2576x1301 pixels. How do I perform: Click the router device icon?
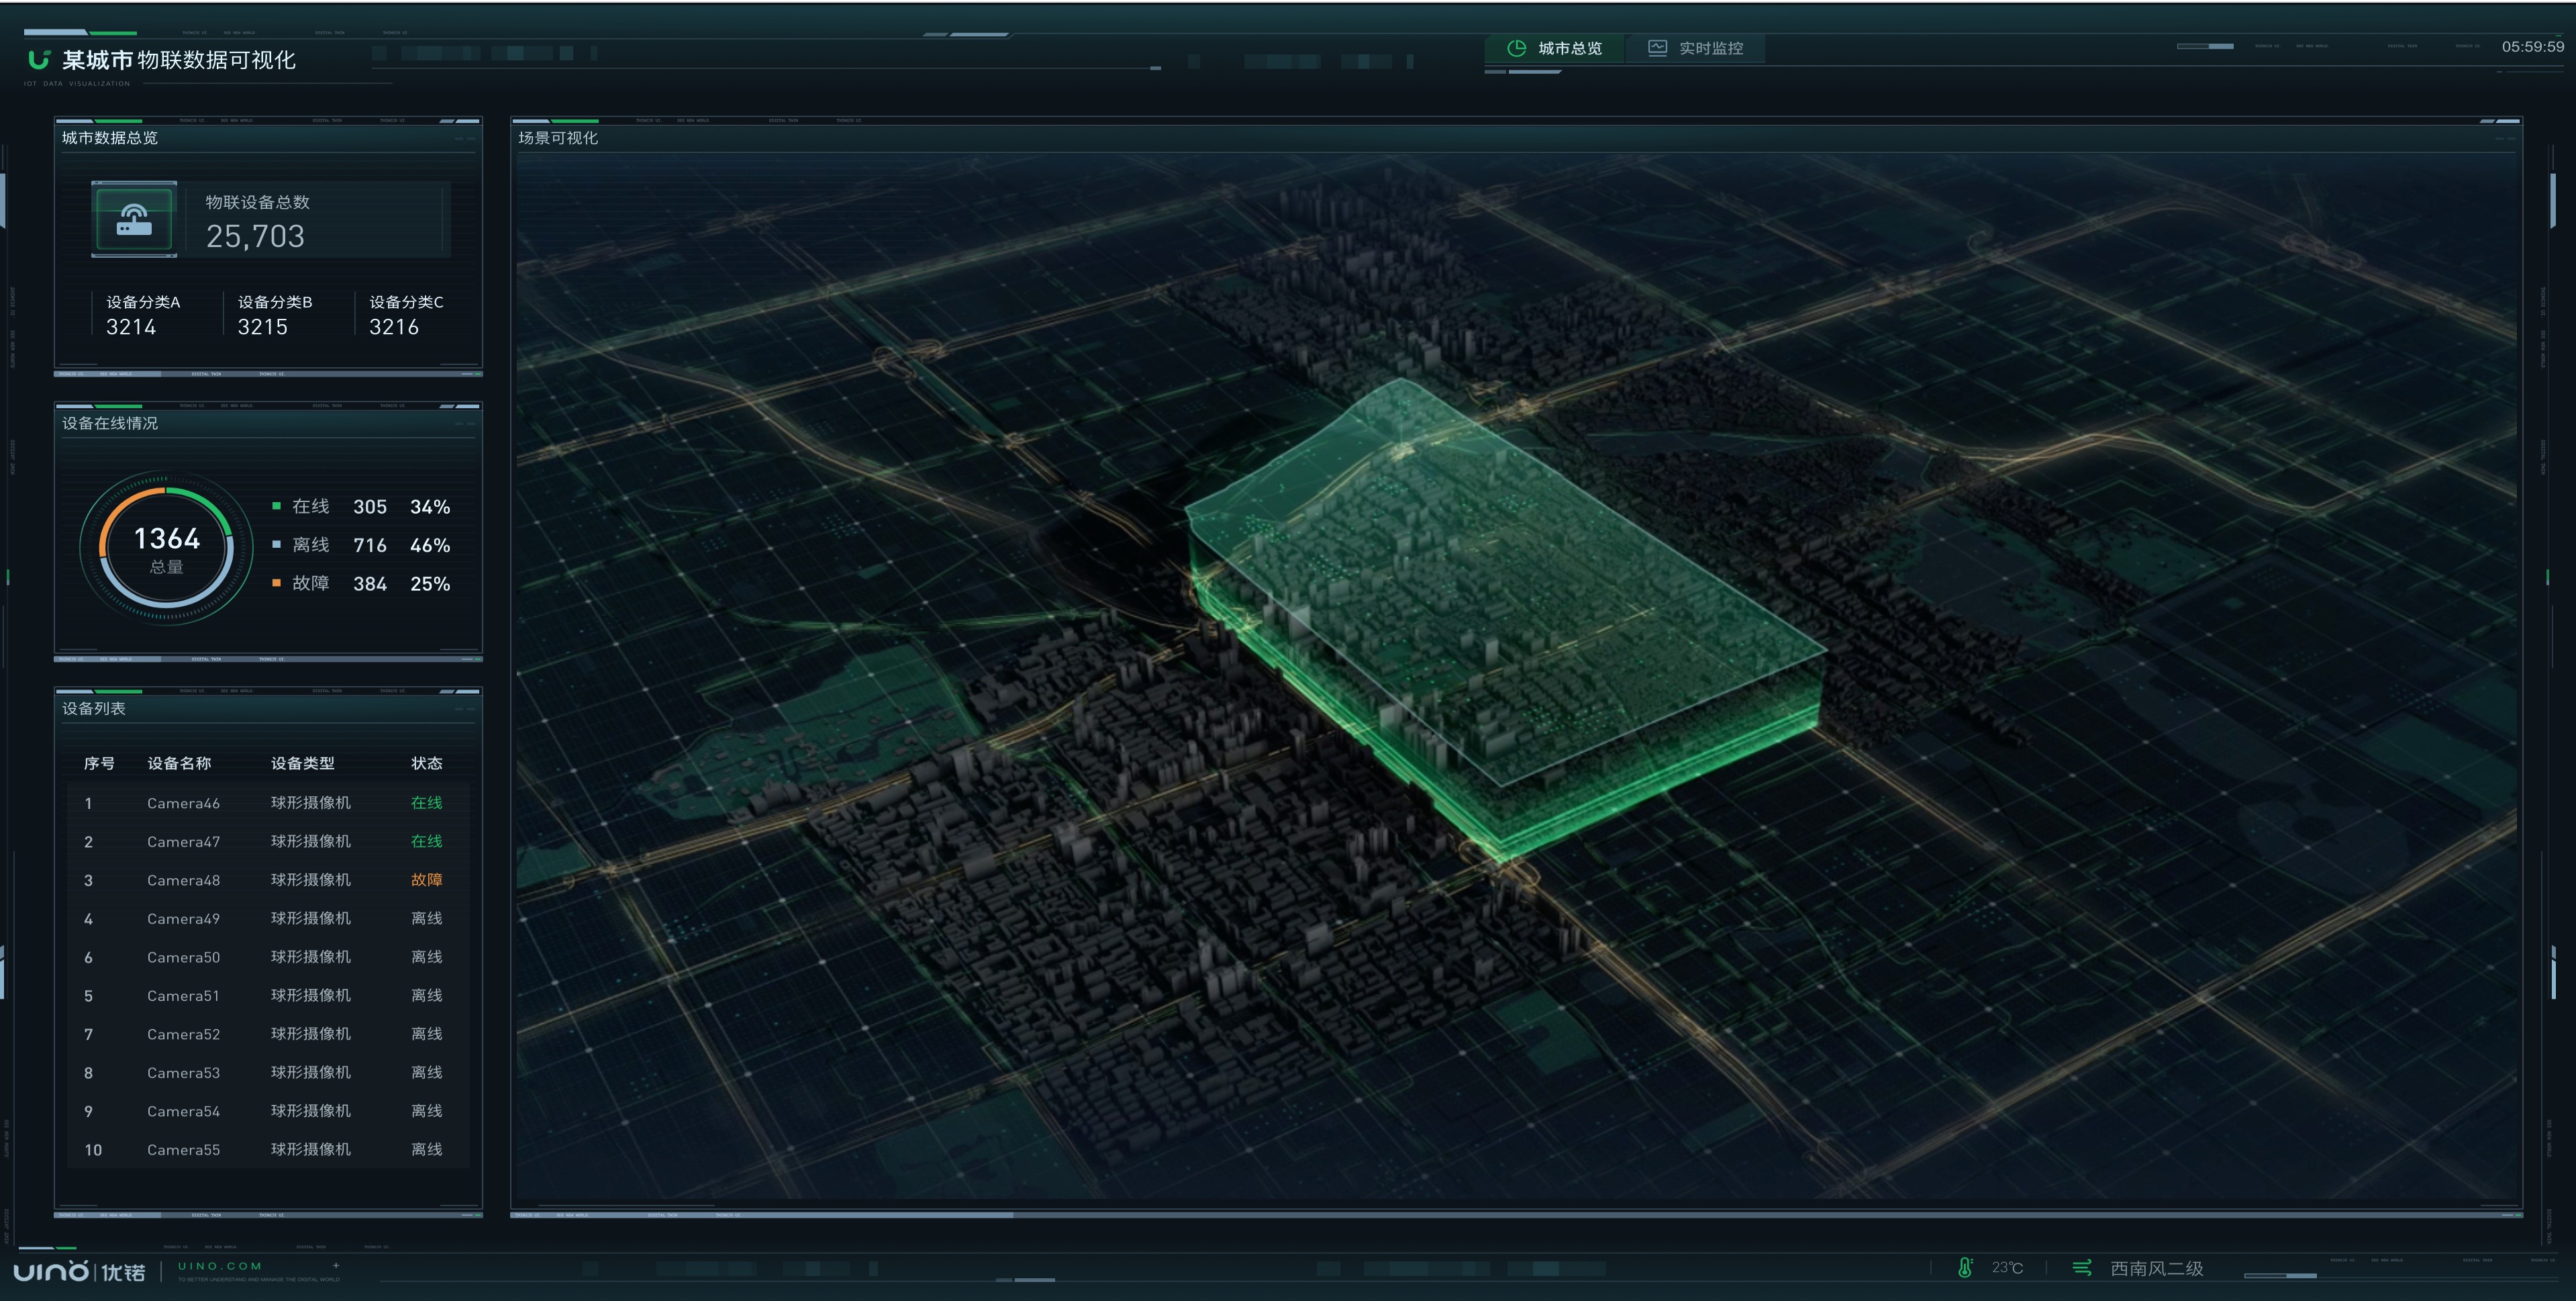(134, 220)
